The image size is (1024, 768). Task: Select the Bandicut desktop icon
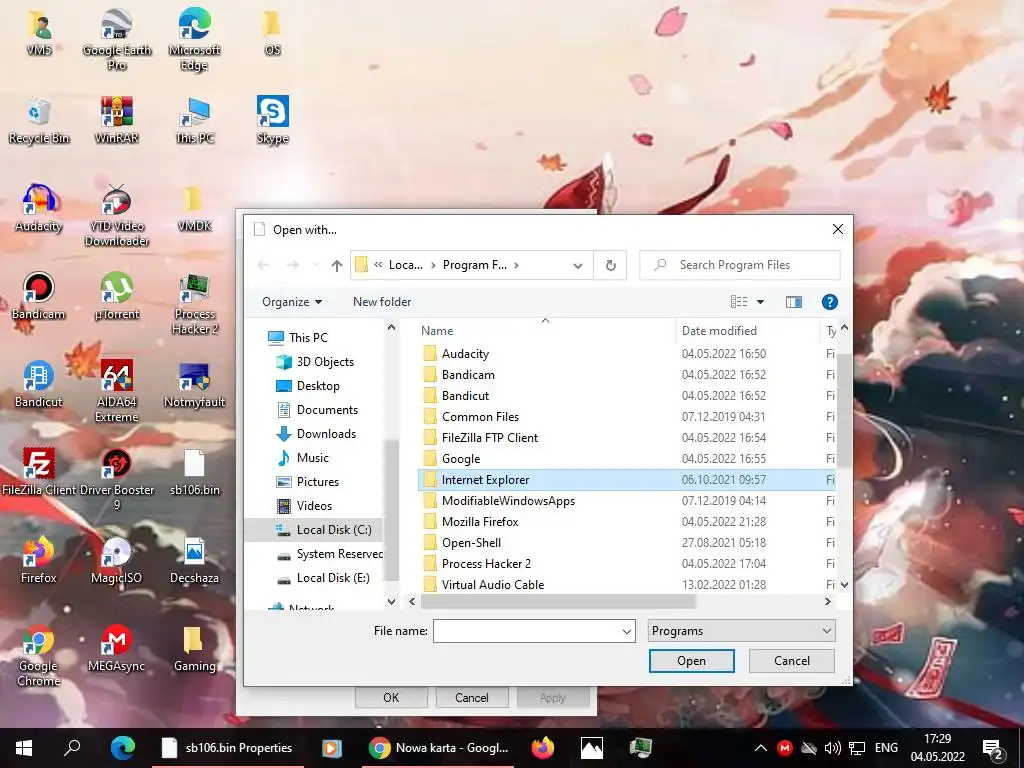[x=39, y=385]
